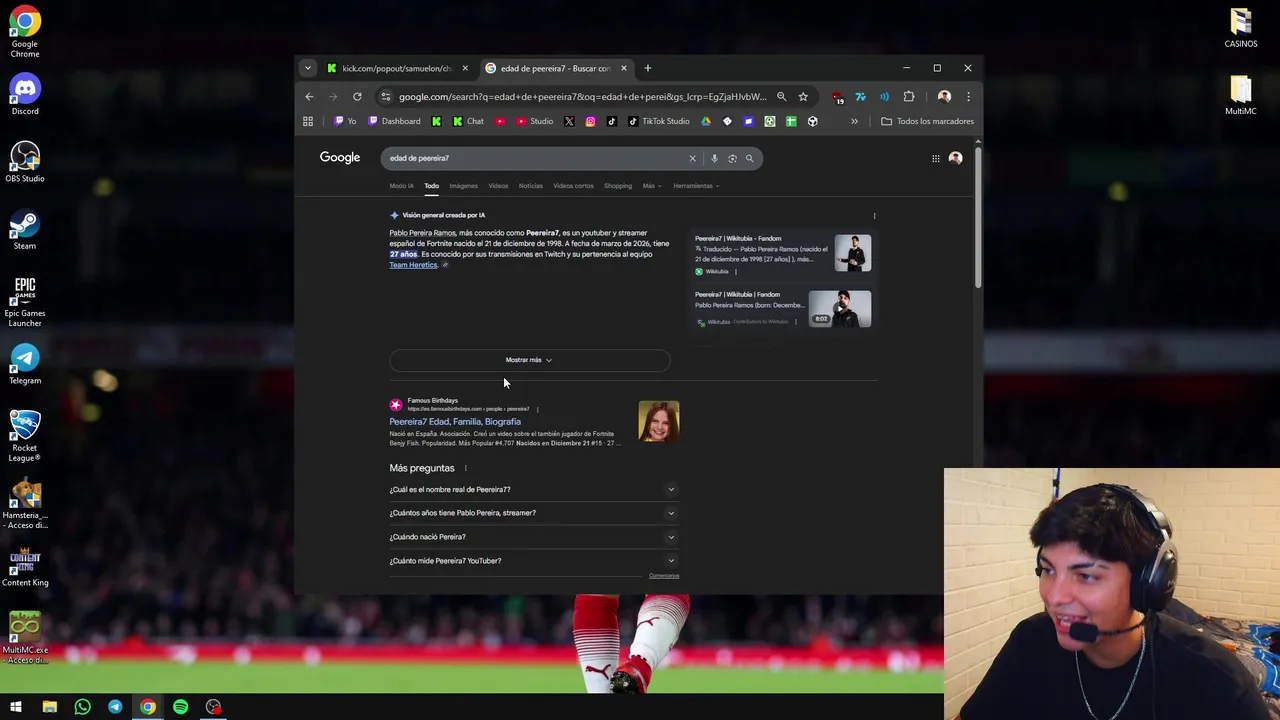
Task: Expand ¿Cuánto mide Peereira7 YouTuber?
Action: coord(534,561)
